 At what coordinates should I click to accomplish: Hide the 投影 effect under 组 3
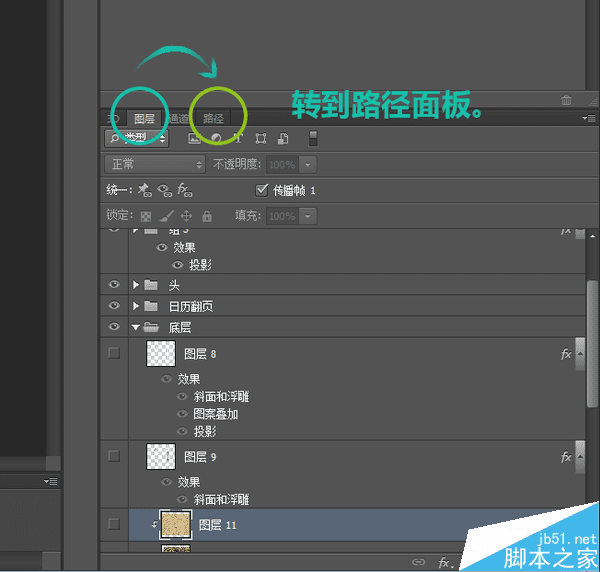click(x=178, y=265)
